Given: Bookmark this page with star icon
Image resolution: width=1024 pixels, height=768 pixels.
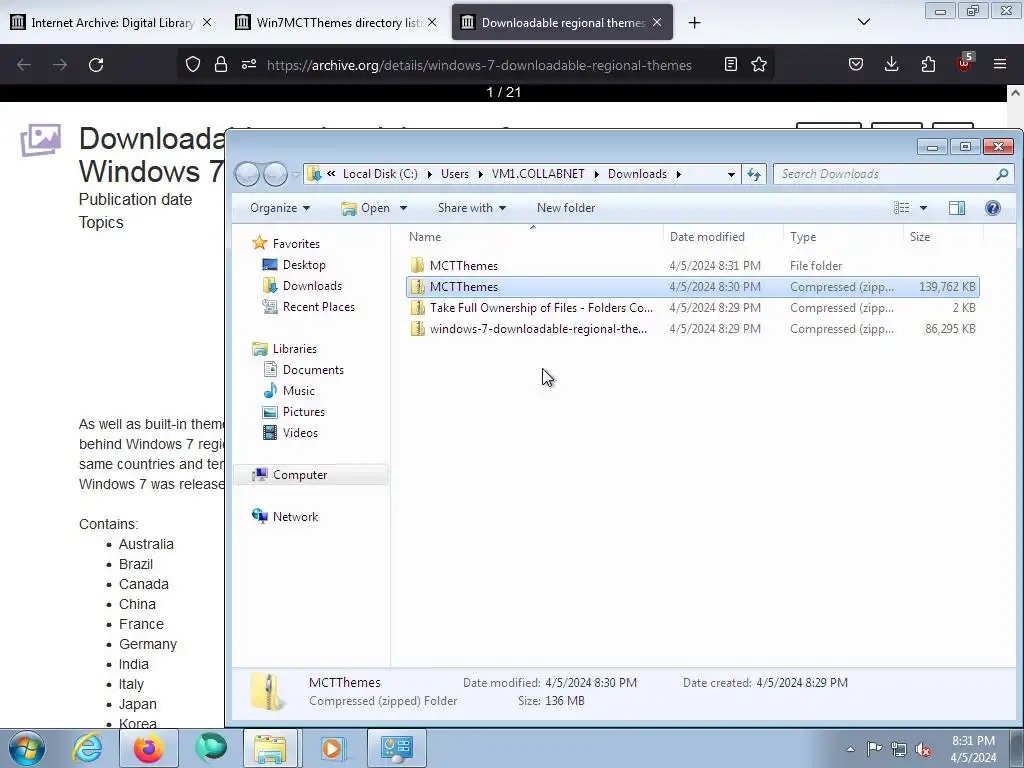Looking at the screenshot, I should (759, 64).
